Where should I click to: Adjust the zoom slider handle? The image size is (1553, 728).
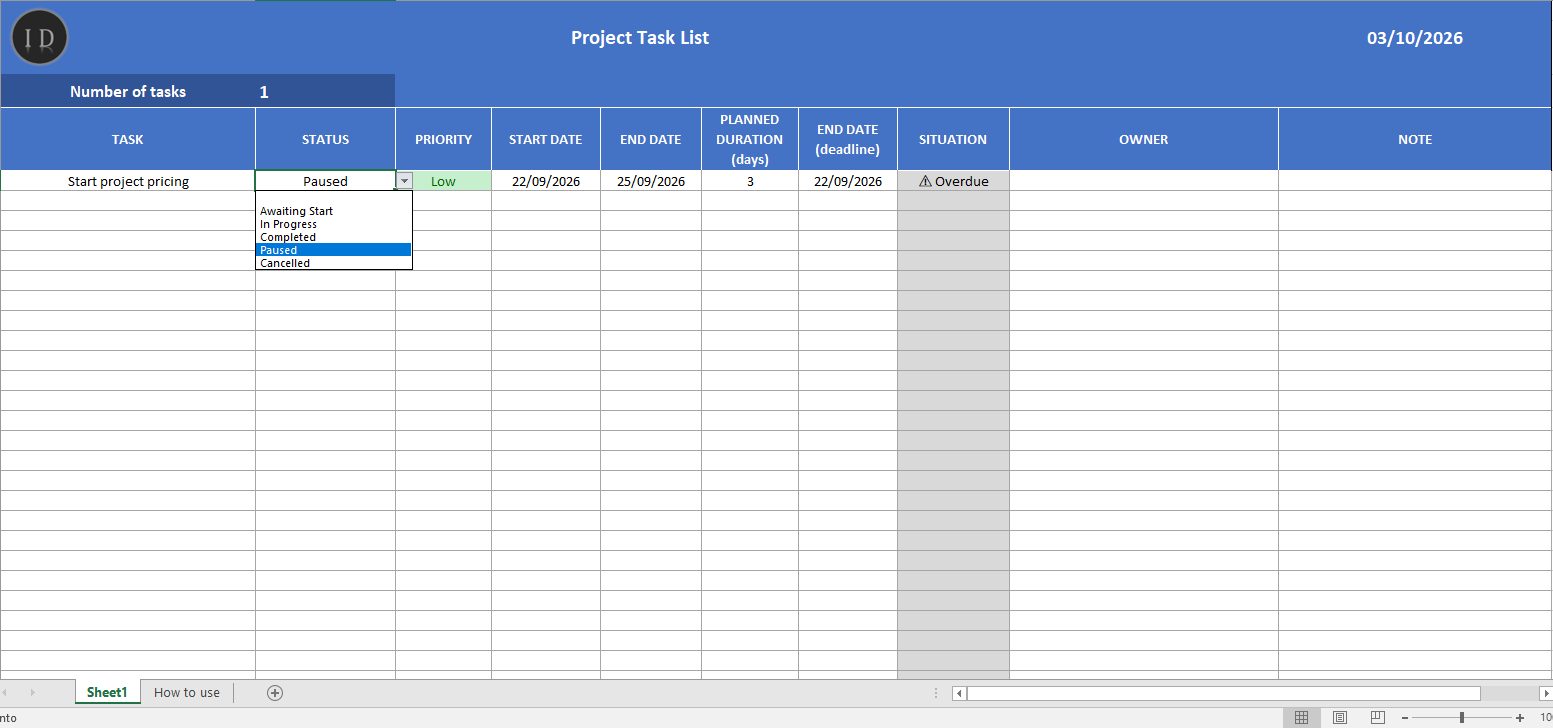(1462, 717)
